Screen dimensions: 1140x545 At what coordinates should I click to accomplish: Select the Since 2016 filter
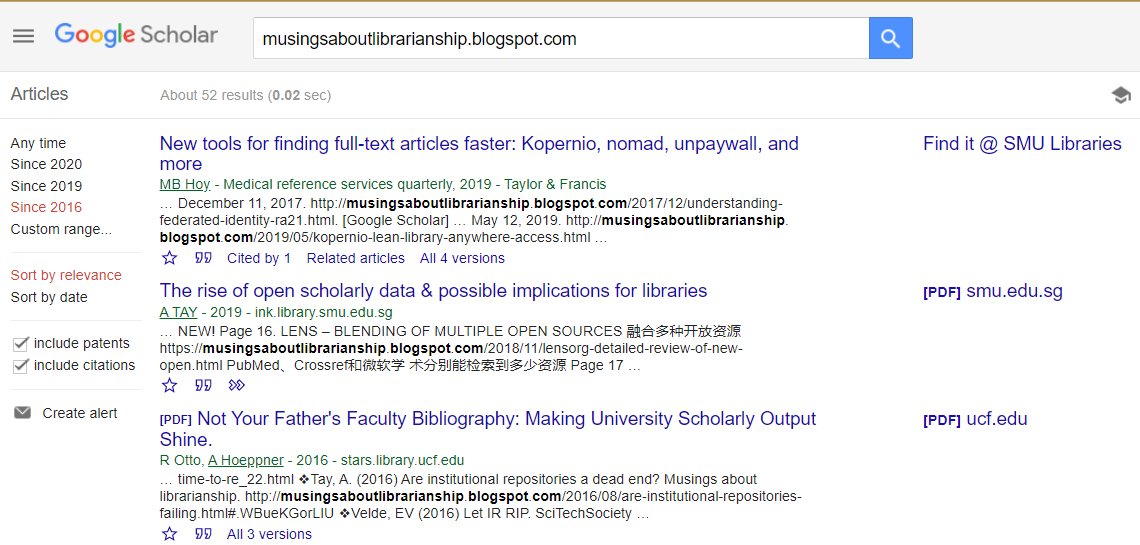click(x=47, y=207)
